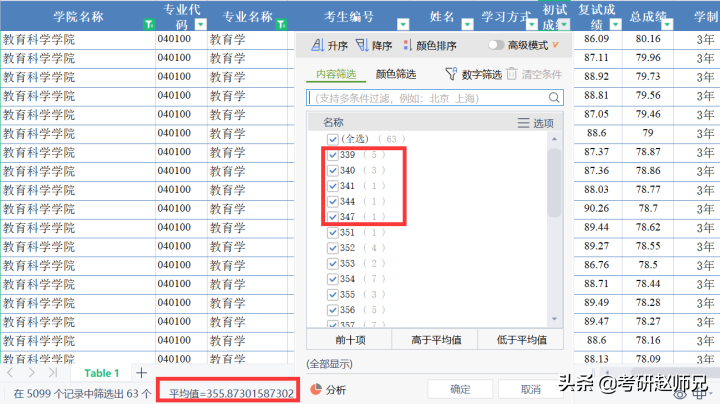This screenshot has height=404, width=720.
Task: Click filter list scroll up arrow
Action: [x=554, y=139]
